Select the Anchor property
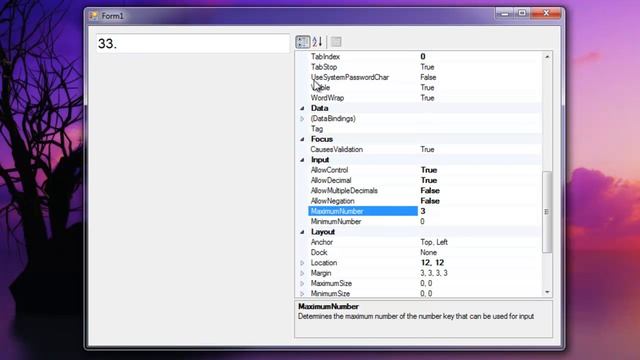Screen dimensions: 640x360 pyautogui.click(x=322, y=242)
